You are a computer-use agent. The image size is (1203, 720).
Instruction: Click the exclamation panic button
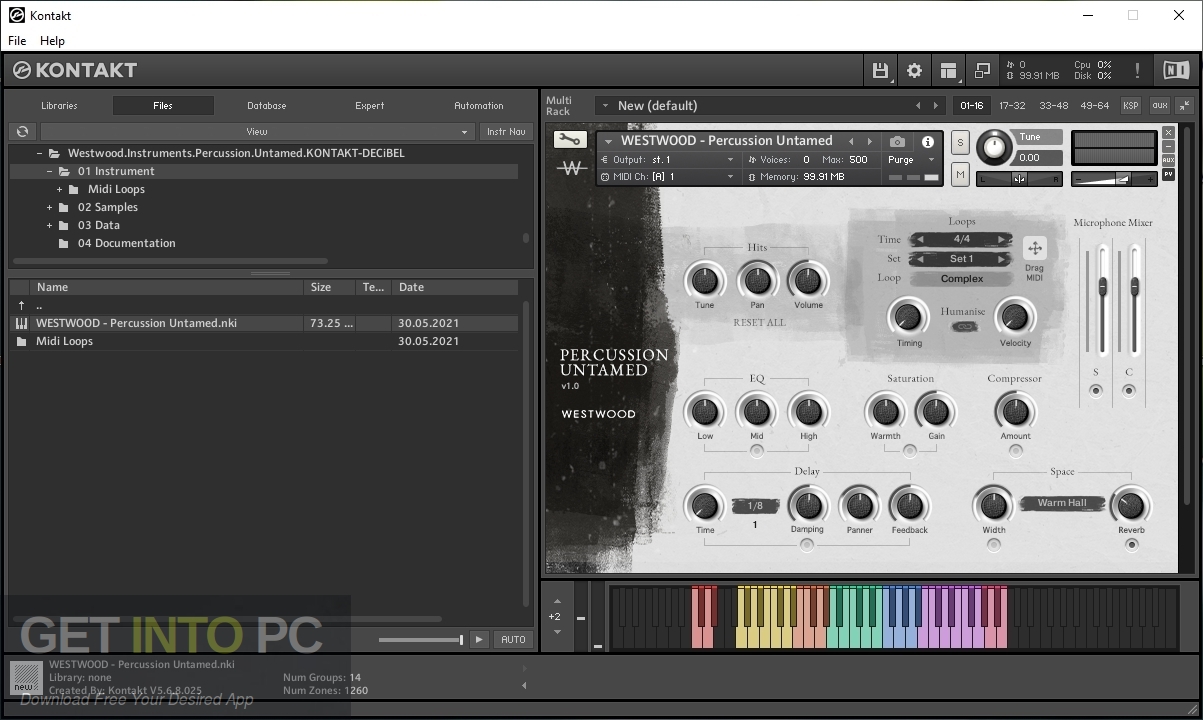(x=1137, y=70)
